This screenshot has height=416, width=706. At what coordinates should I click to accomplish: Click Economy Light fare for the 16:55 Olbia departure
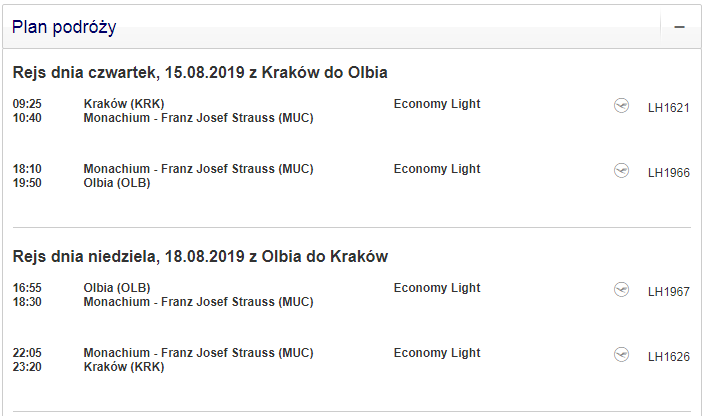[437, 288]
